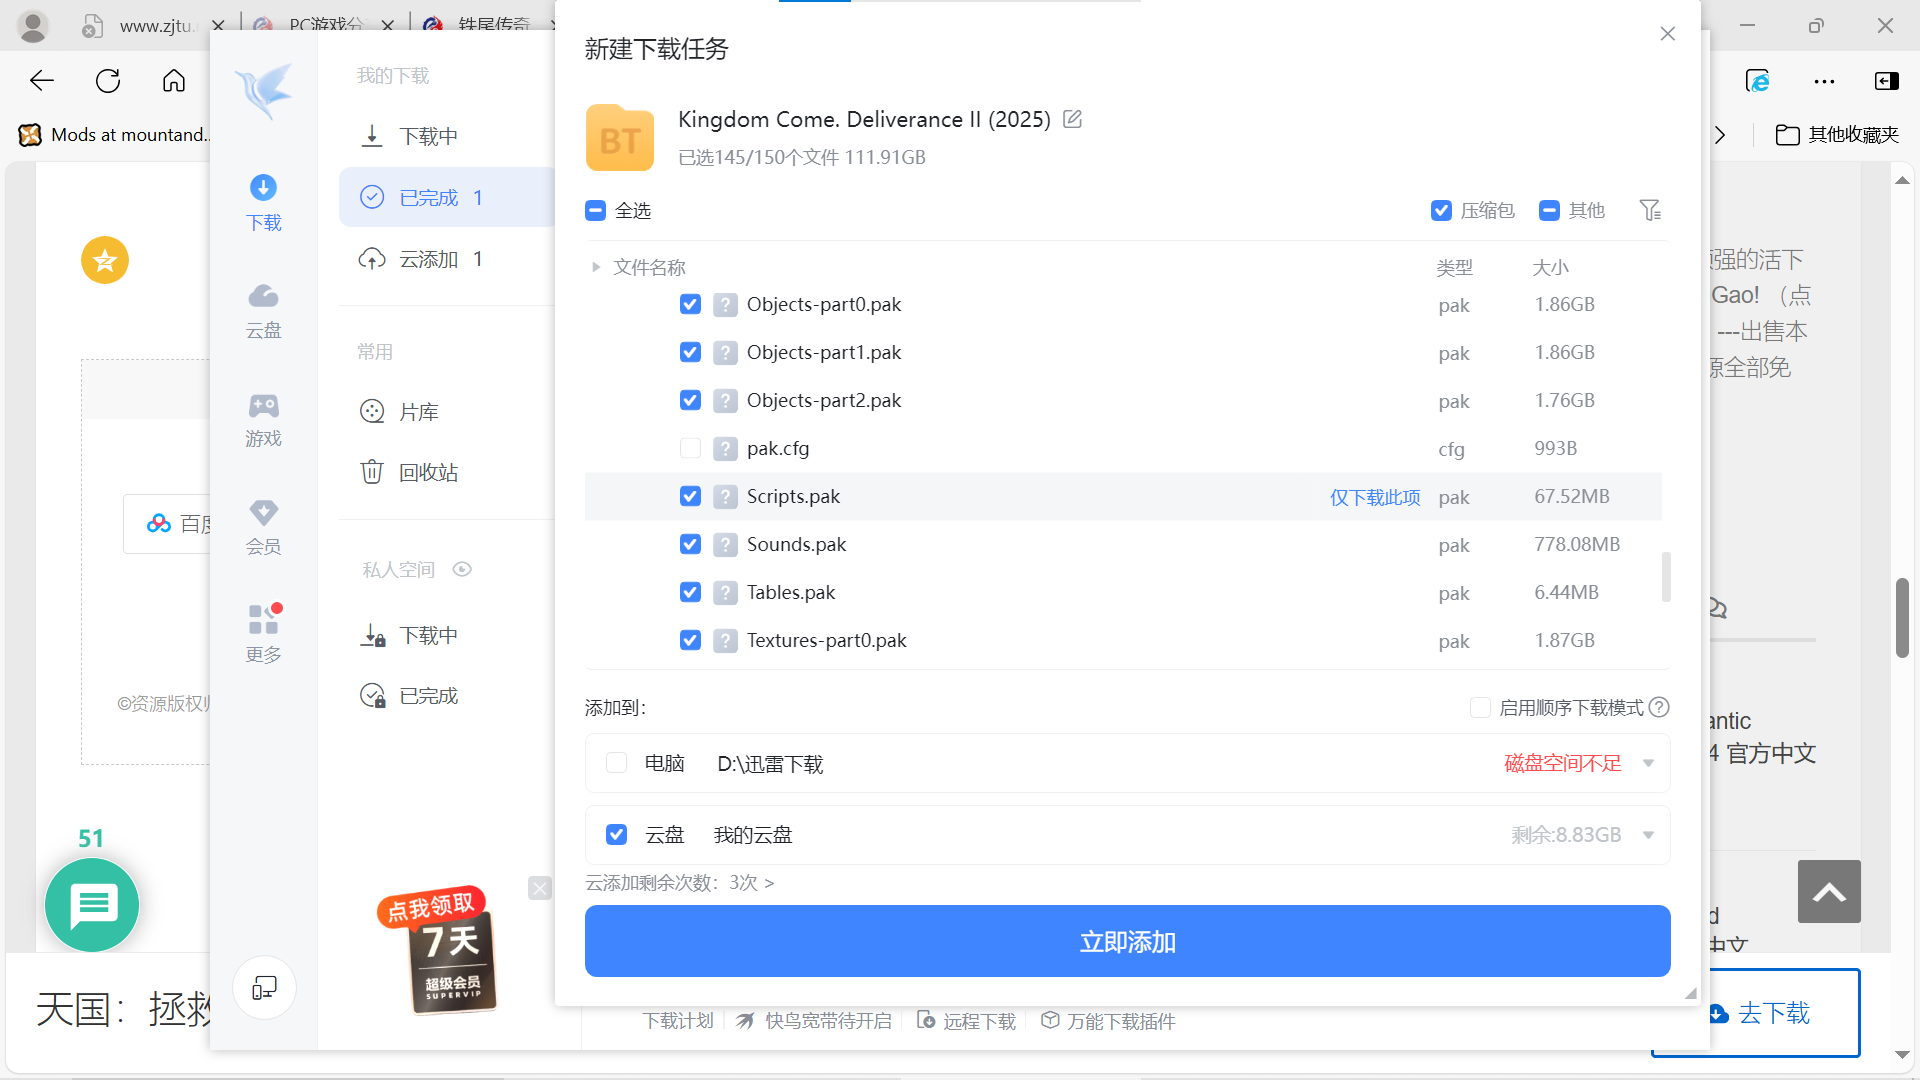The image size is (1920, 1080).
Task: Click the 私人空间 eye visibility icon
Action: click(x=461, y=569)
